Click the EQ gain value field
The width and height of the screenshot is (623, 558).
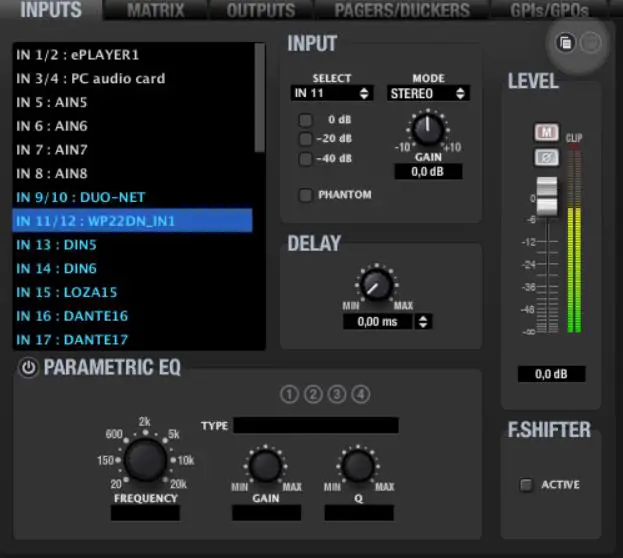tap(266, 513)
